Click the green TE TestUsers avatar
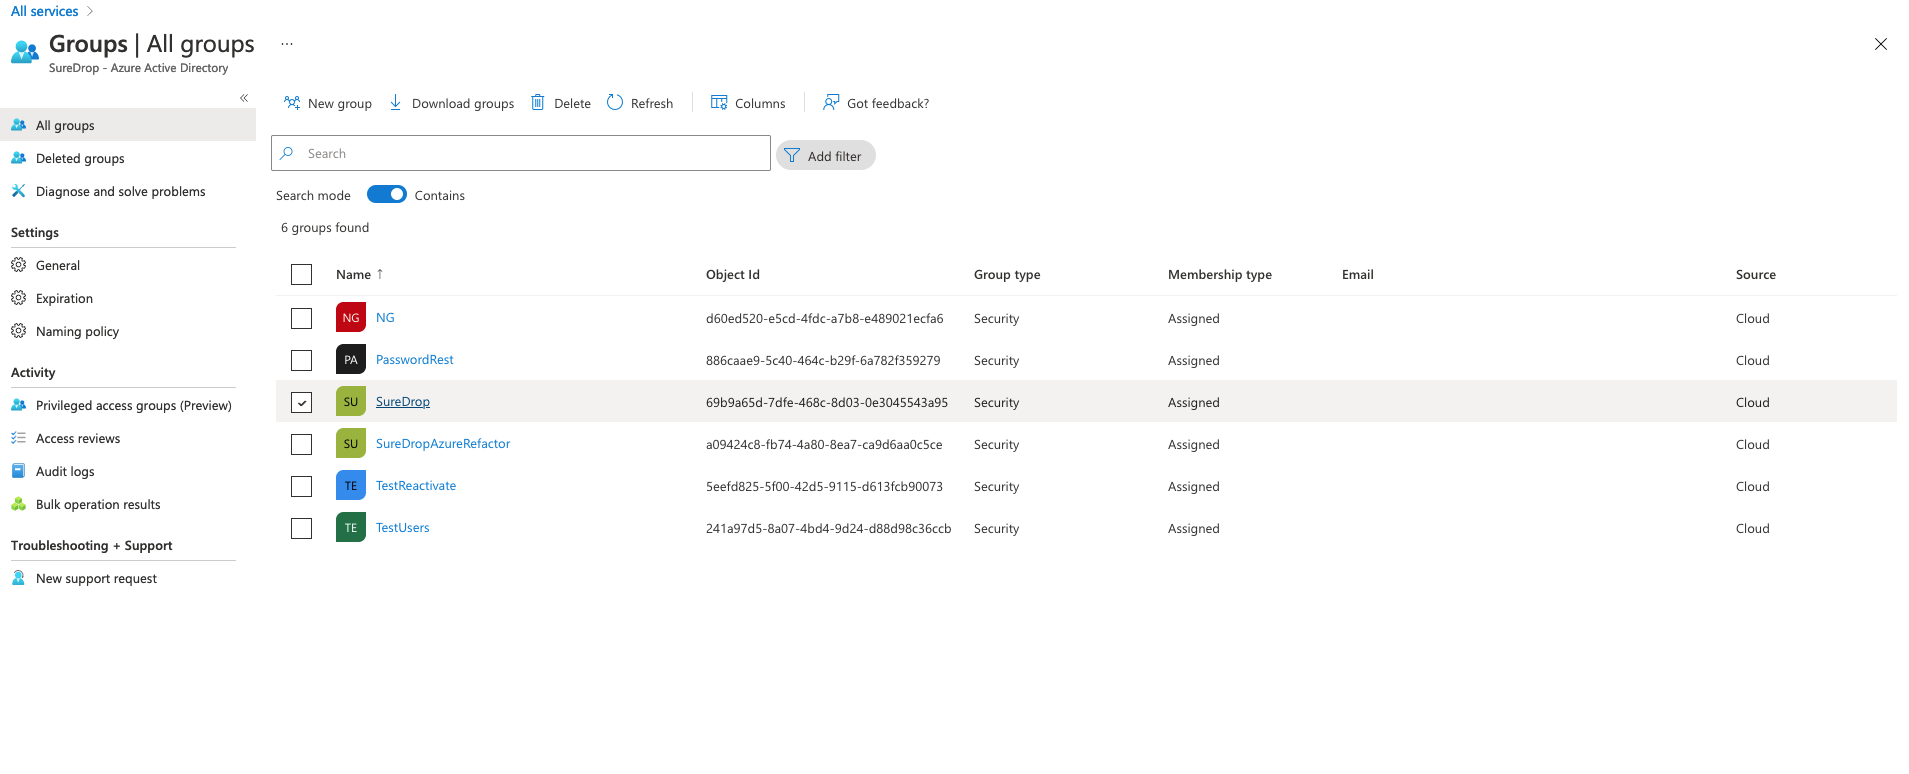The height and width of the screenshot is (774, 1909). coord(351,528)
